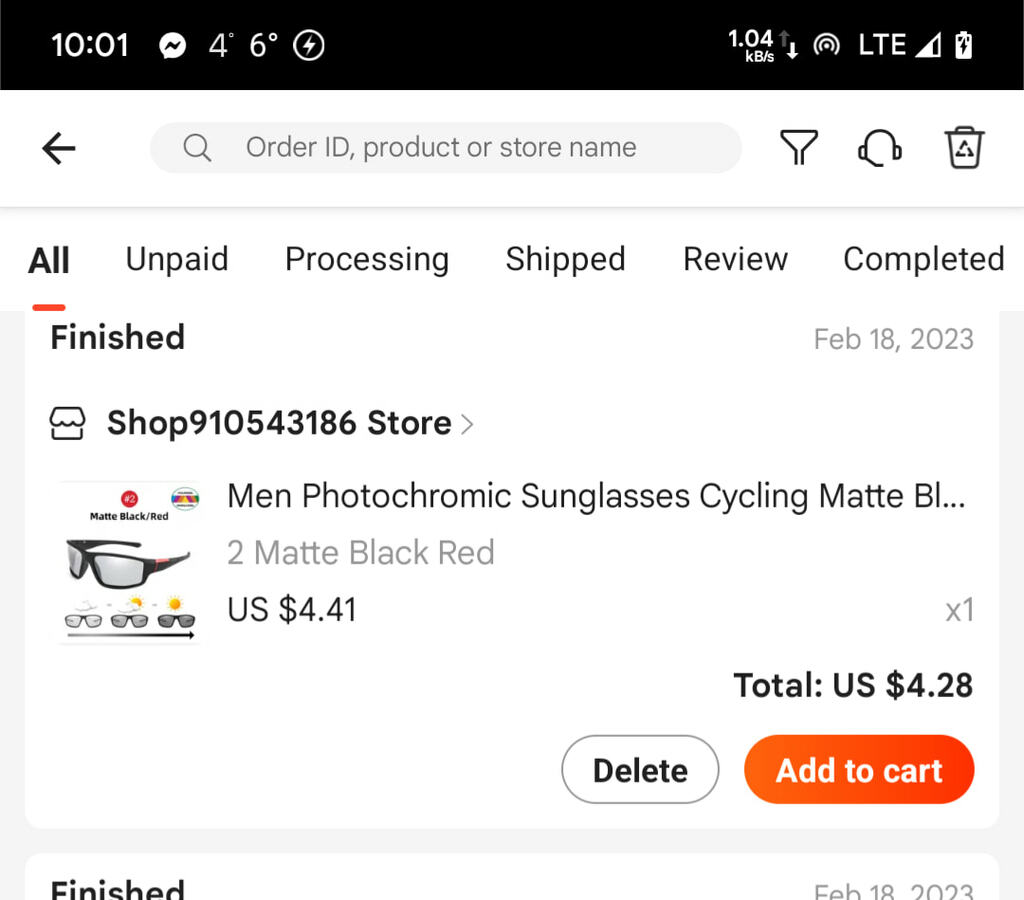
Task: Expand the Shop910543186 Store chevron
Action: point(466,424)
